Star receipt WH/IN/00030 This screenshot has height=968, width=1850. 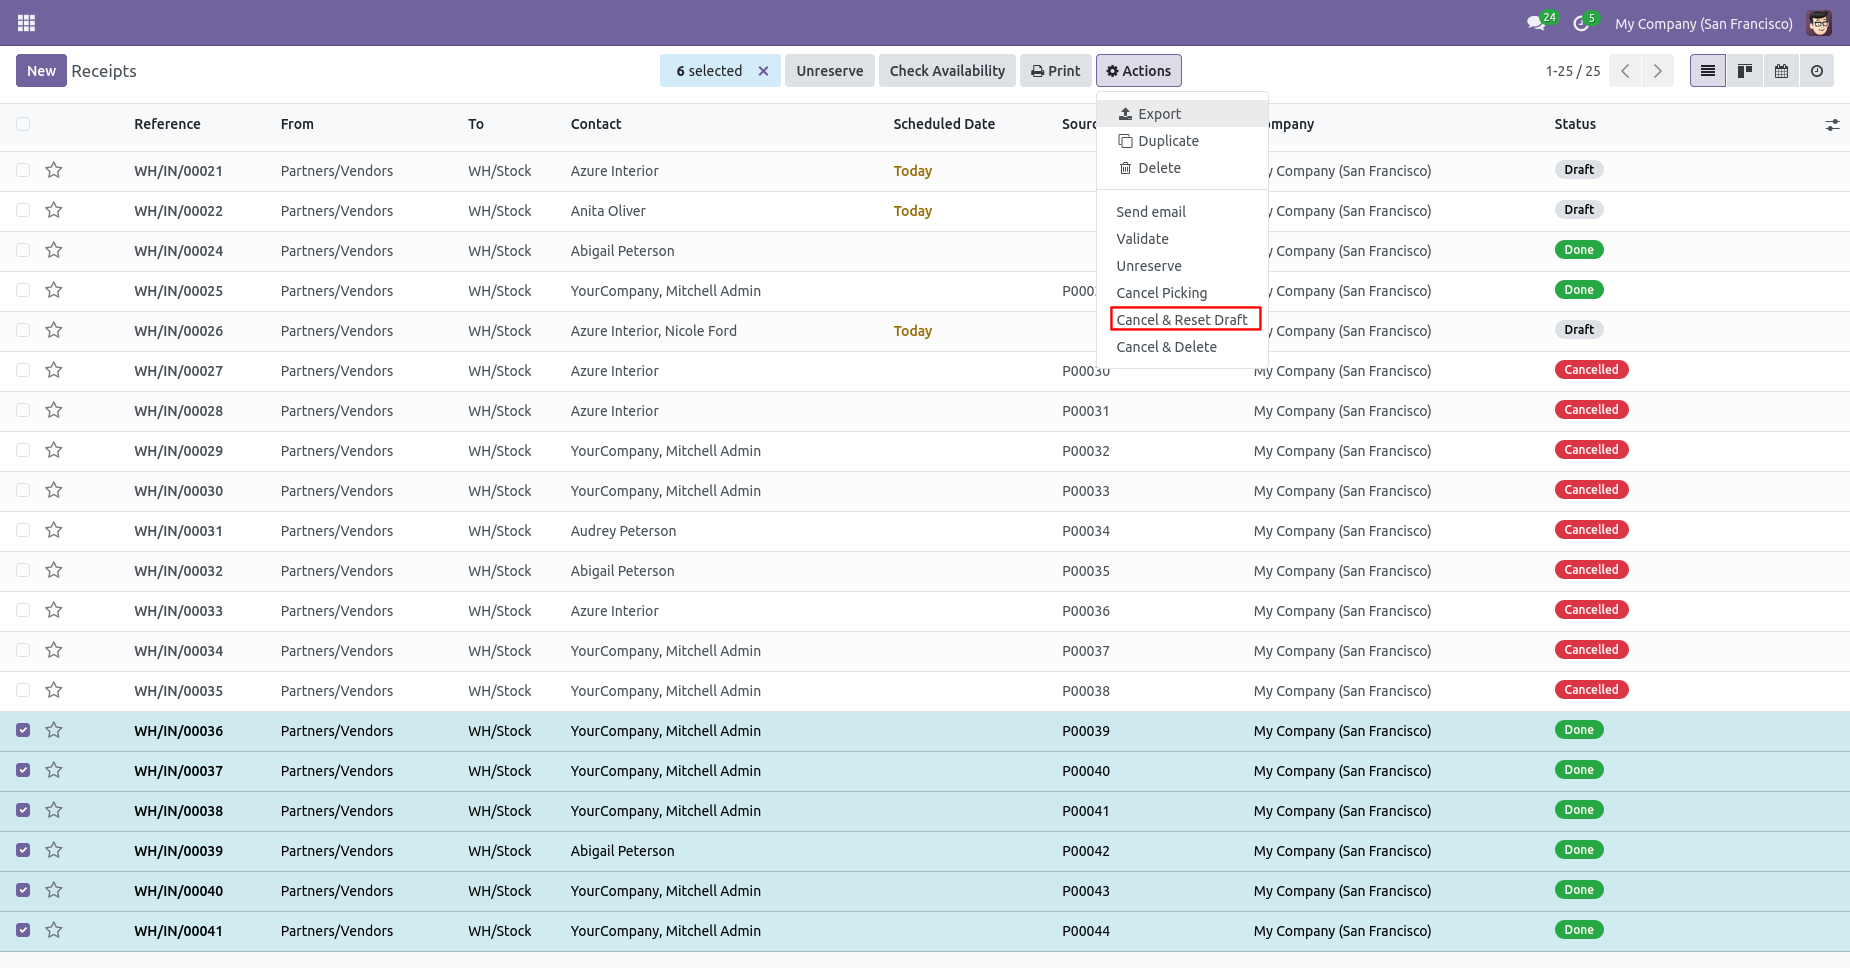[x=54, y=490]
